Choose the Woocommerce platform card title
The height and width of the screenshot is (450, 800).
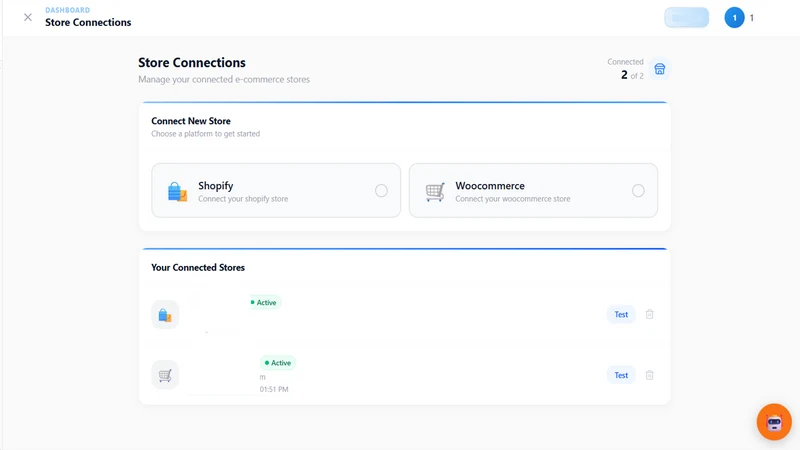[x=490, y=186]
